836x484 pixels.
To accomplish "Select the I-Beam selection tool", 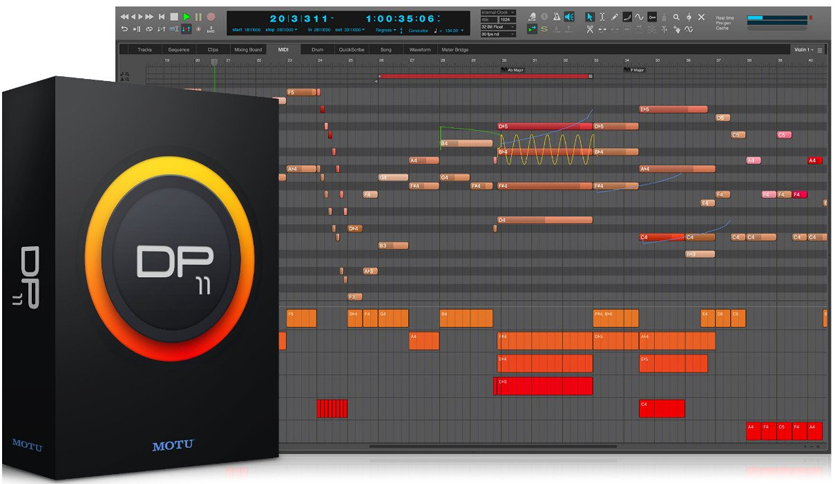I will click(602, 17).
